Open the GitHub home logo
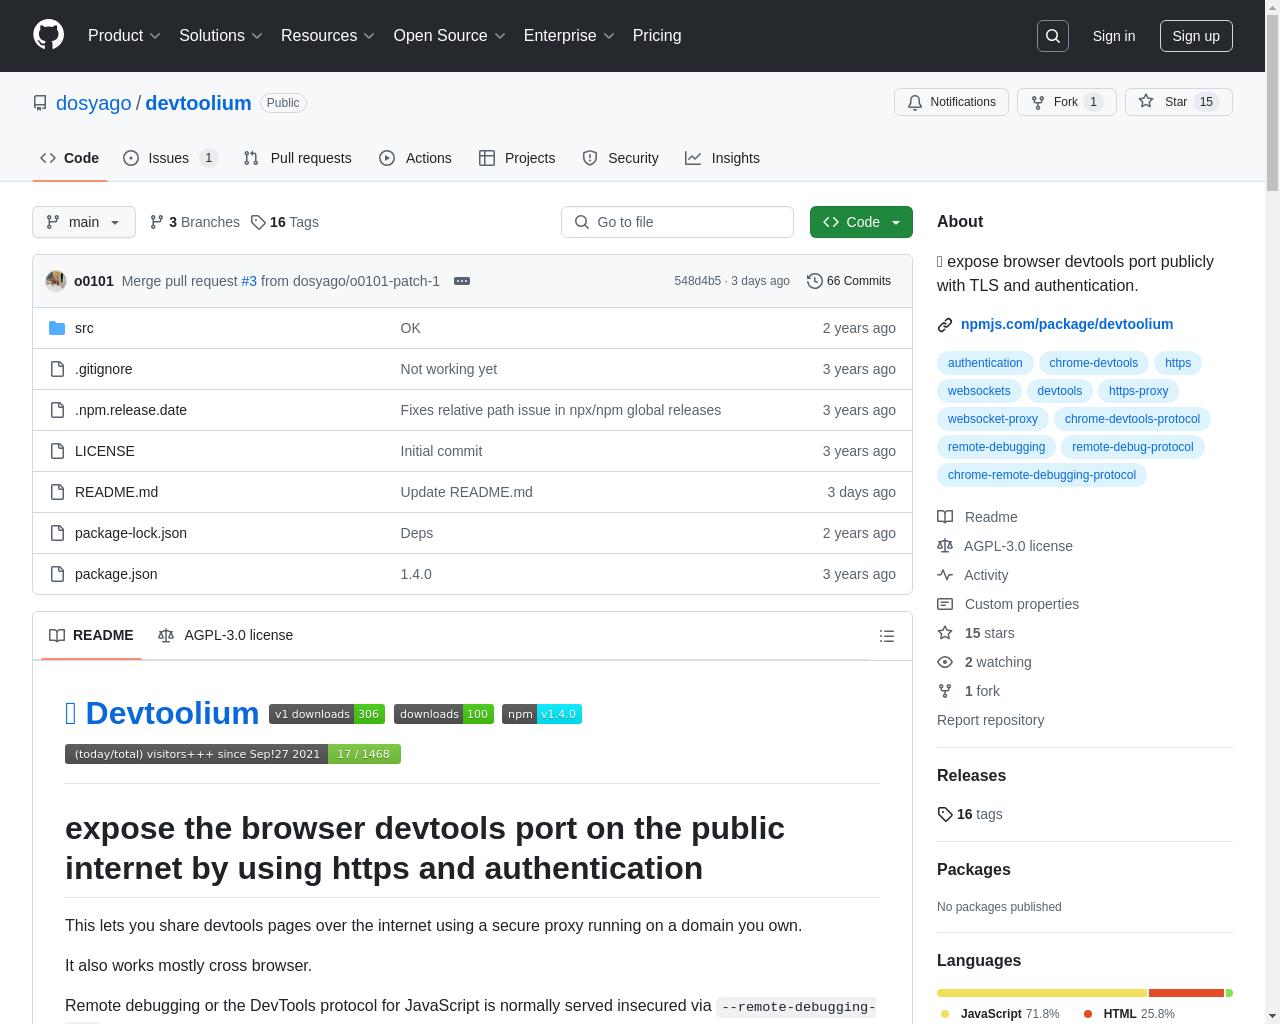 click(48, 35)
